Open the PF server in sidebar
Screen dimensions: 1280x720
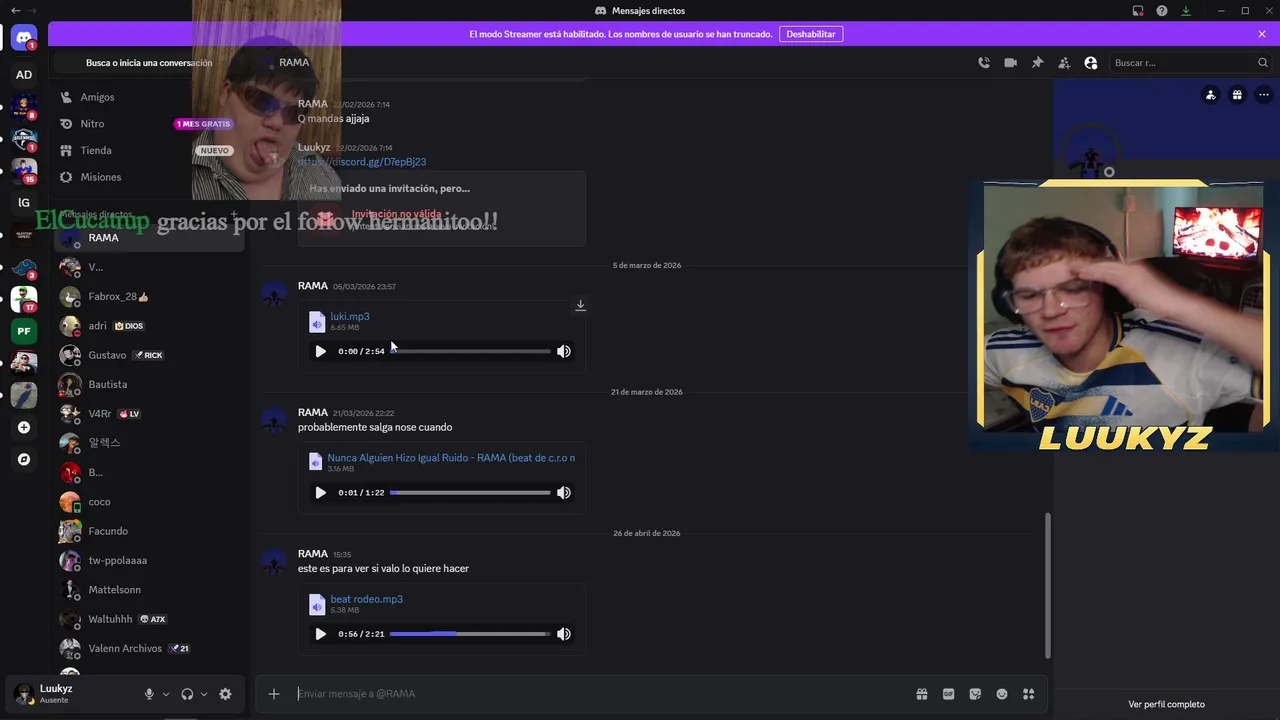click(24, 331)
